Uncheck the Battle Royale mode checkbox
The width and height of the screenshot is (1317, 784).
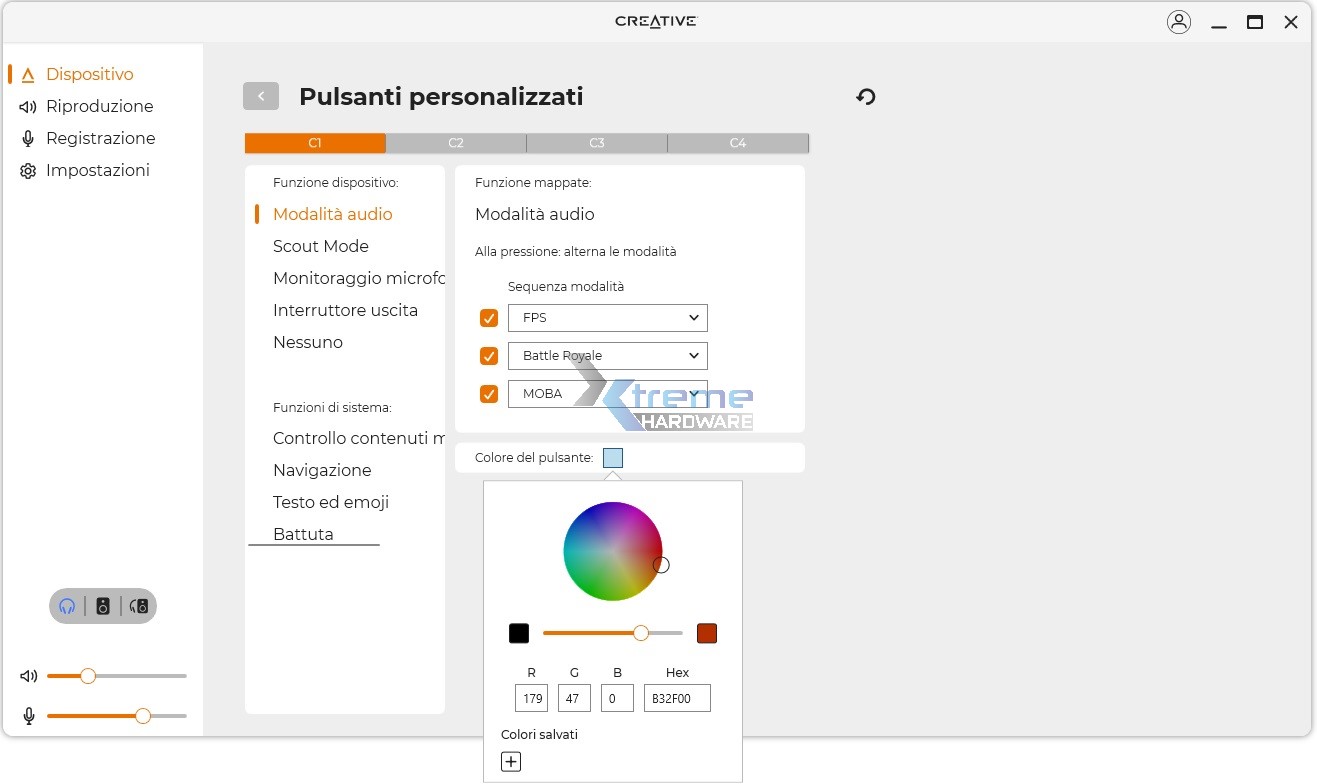click(x=489, y=356)
